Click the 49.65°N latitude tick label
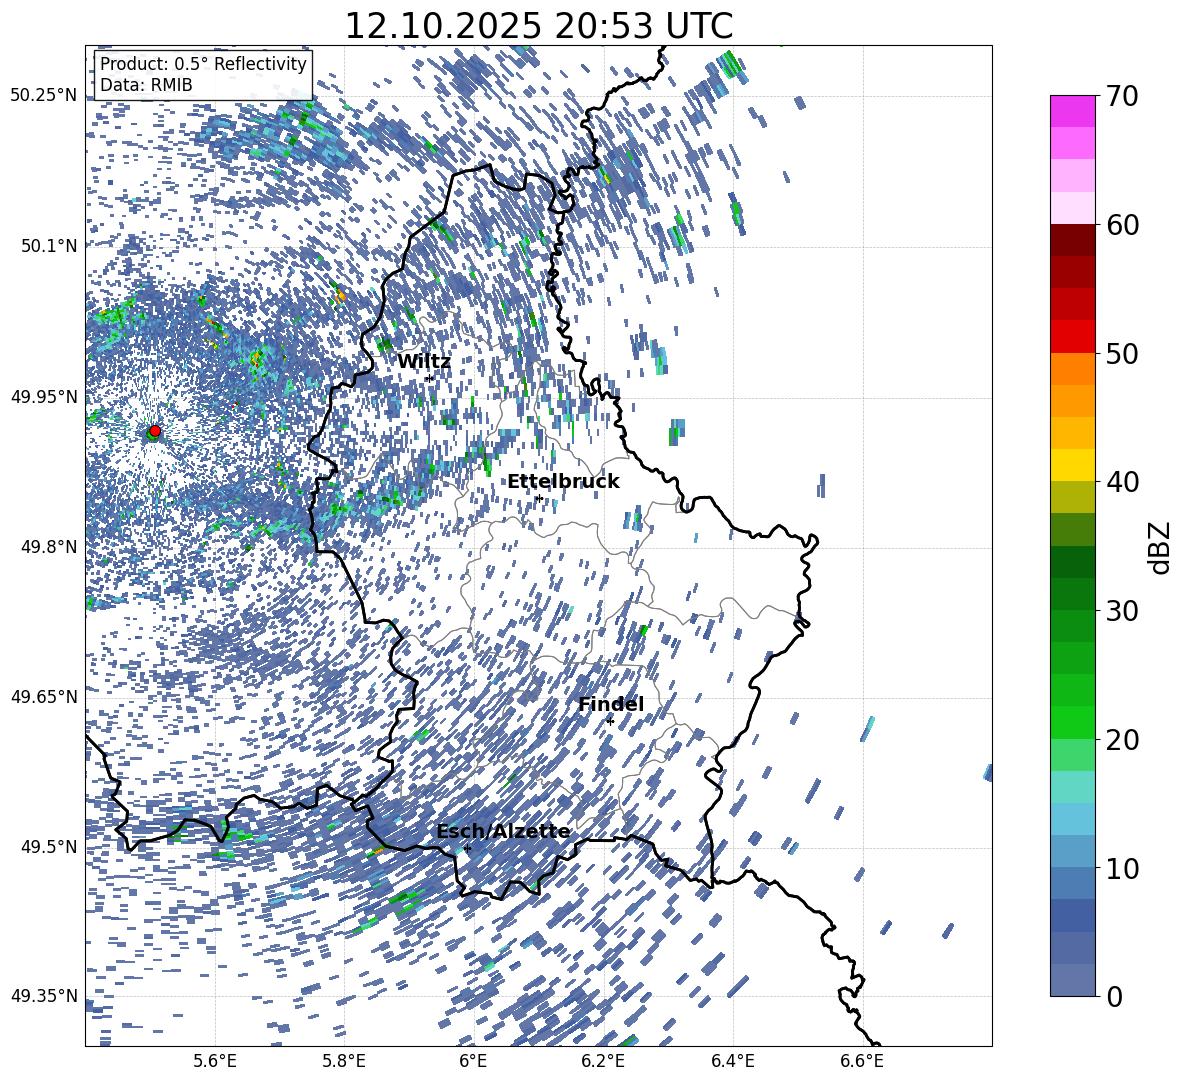1184x1081 pixels. pyautogui.click(x=44, y=696)
